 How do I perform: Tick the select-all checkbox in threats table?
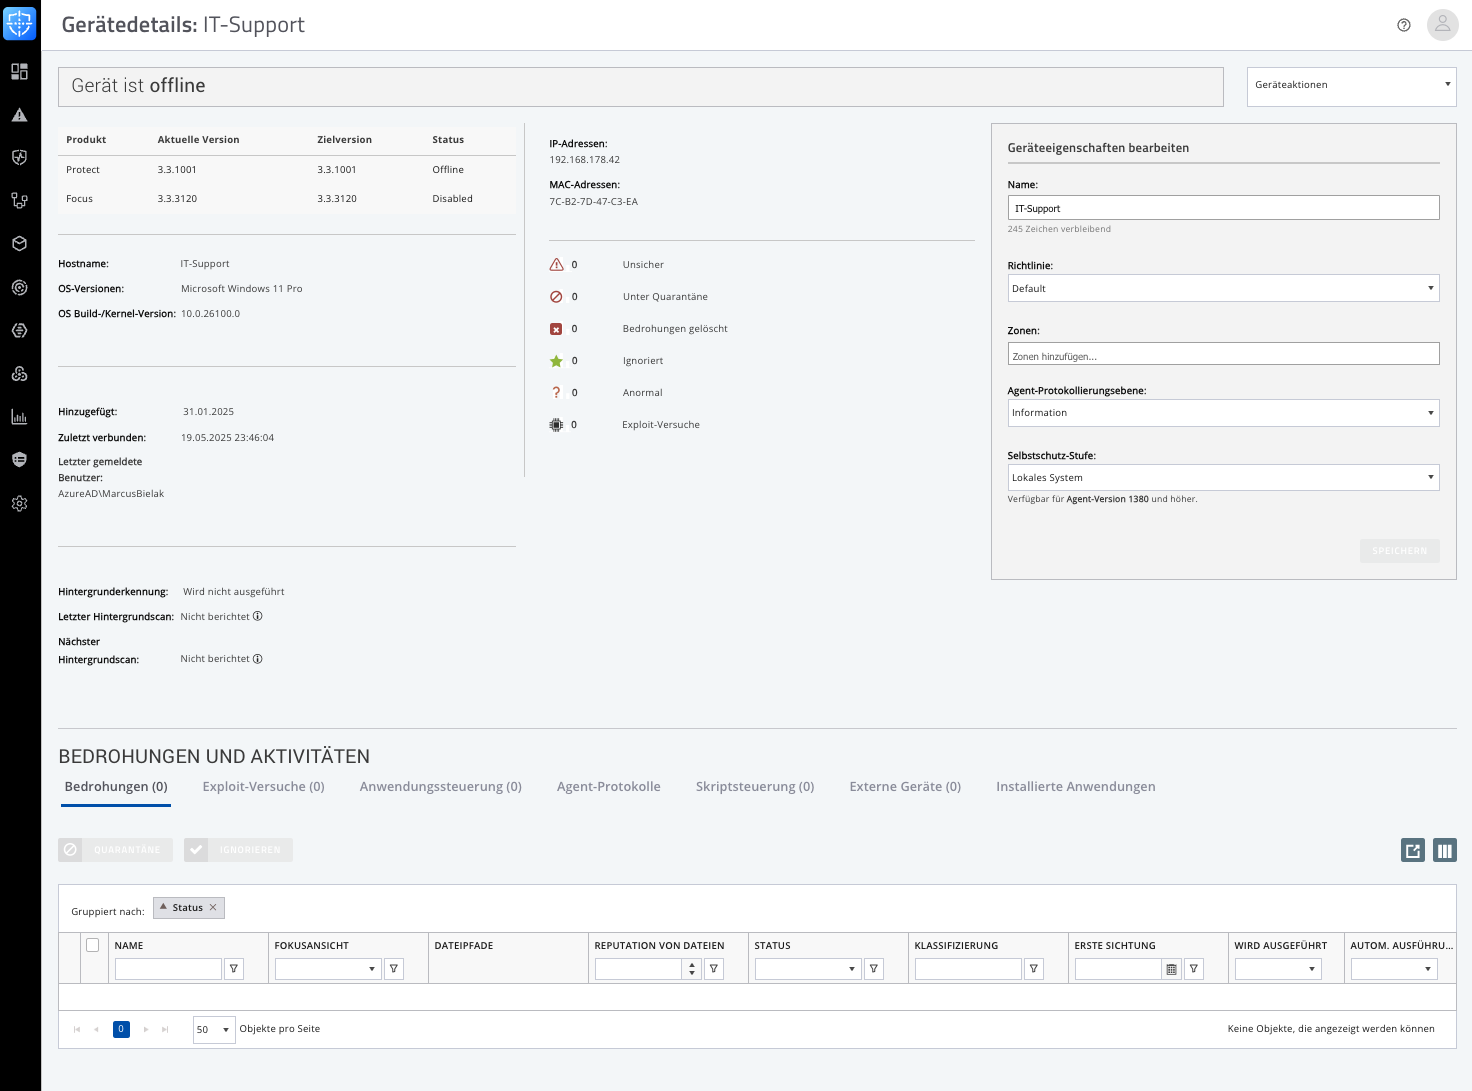[x=93, y=945]
